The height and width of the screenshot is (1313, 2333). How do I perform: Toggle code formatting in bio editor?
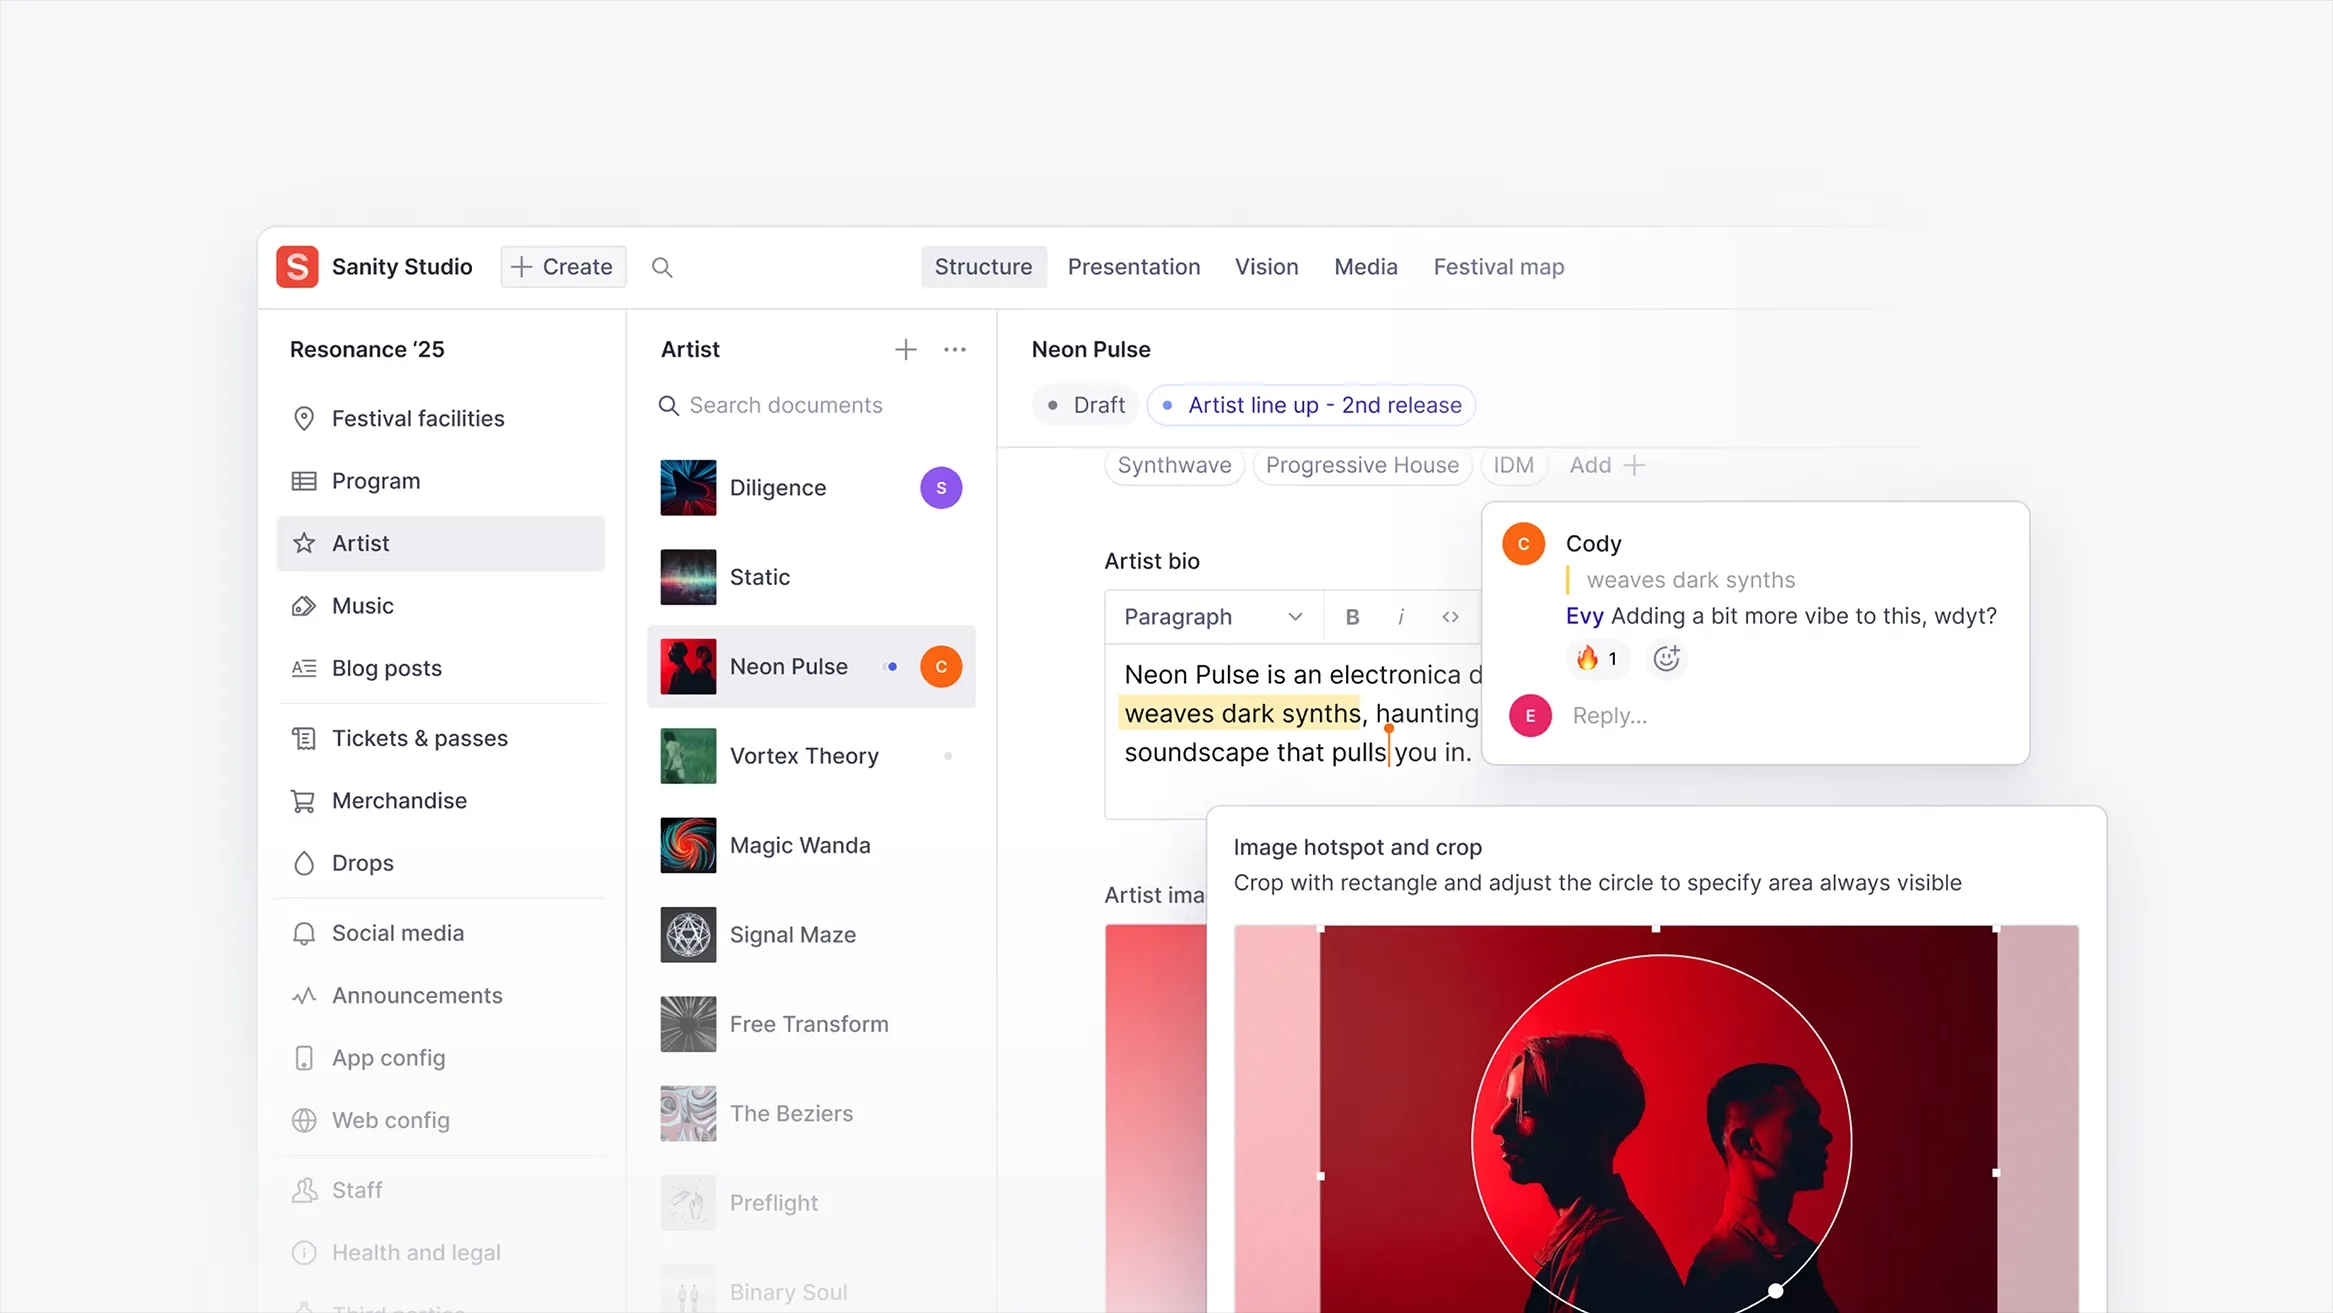click(1450, 617)
